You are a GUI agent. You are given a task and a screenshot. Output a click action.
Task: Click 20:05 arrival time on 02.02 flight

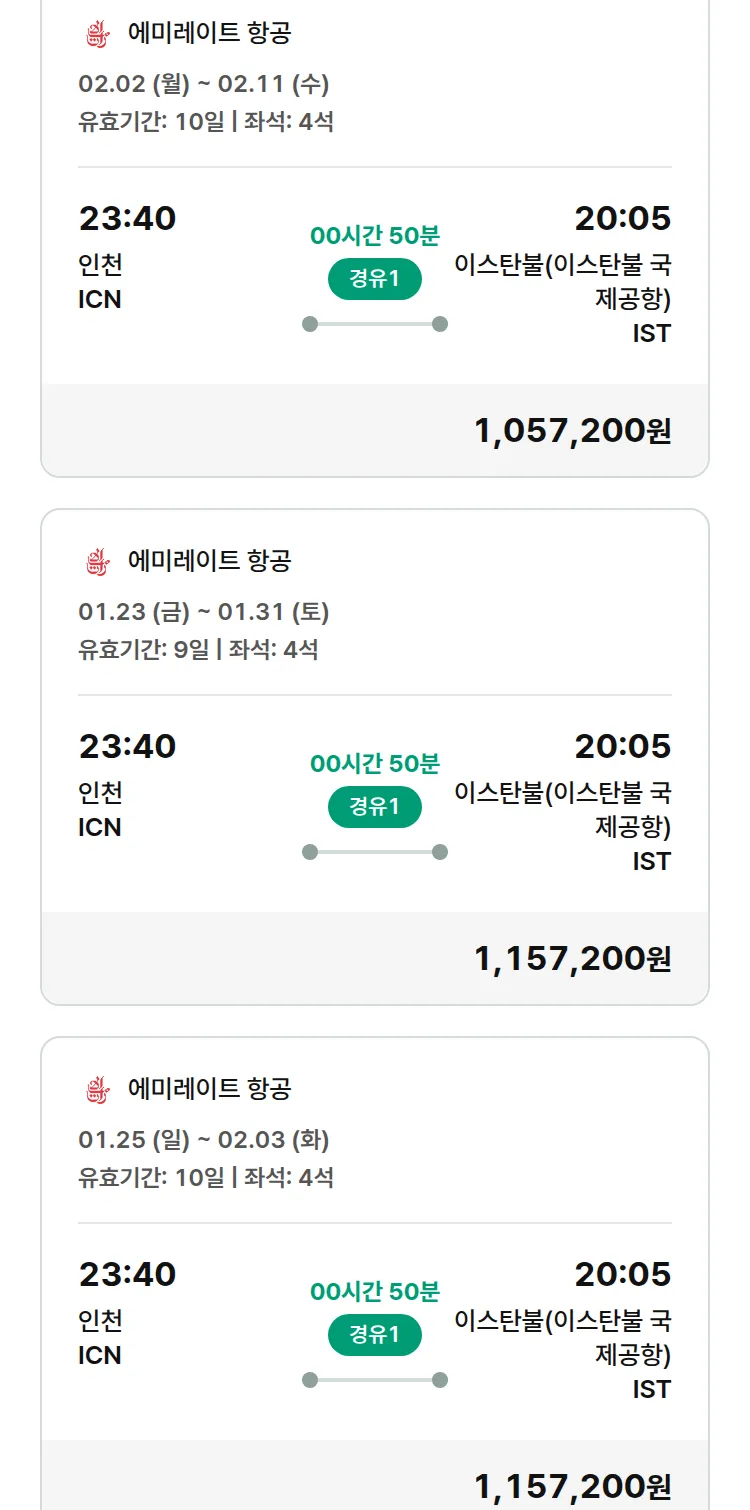(622, 218)
